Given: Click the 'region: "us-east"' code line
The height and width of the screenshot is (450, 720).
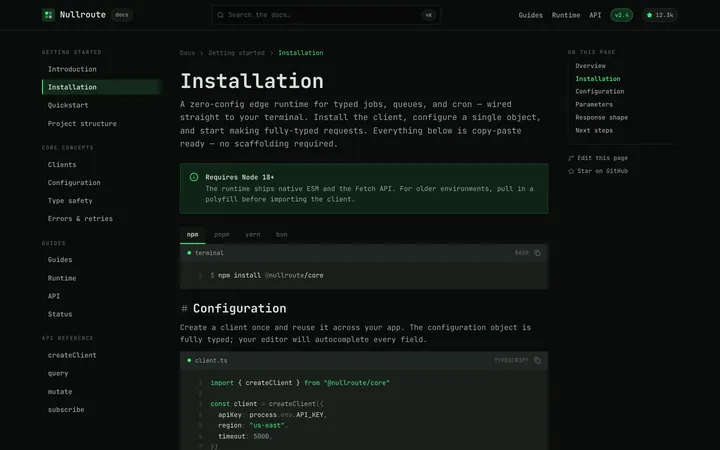Looking at the screenshot, I should 253,426.
